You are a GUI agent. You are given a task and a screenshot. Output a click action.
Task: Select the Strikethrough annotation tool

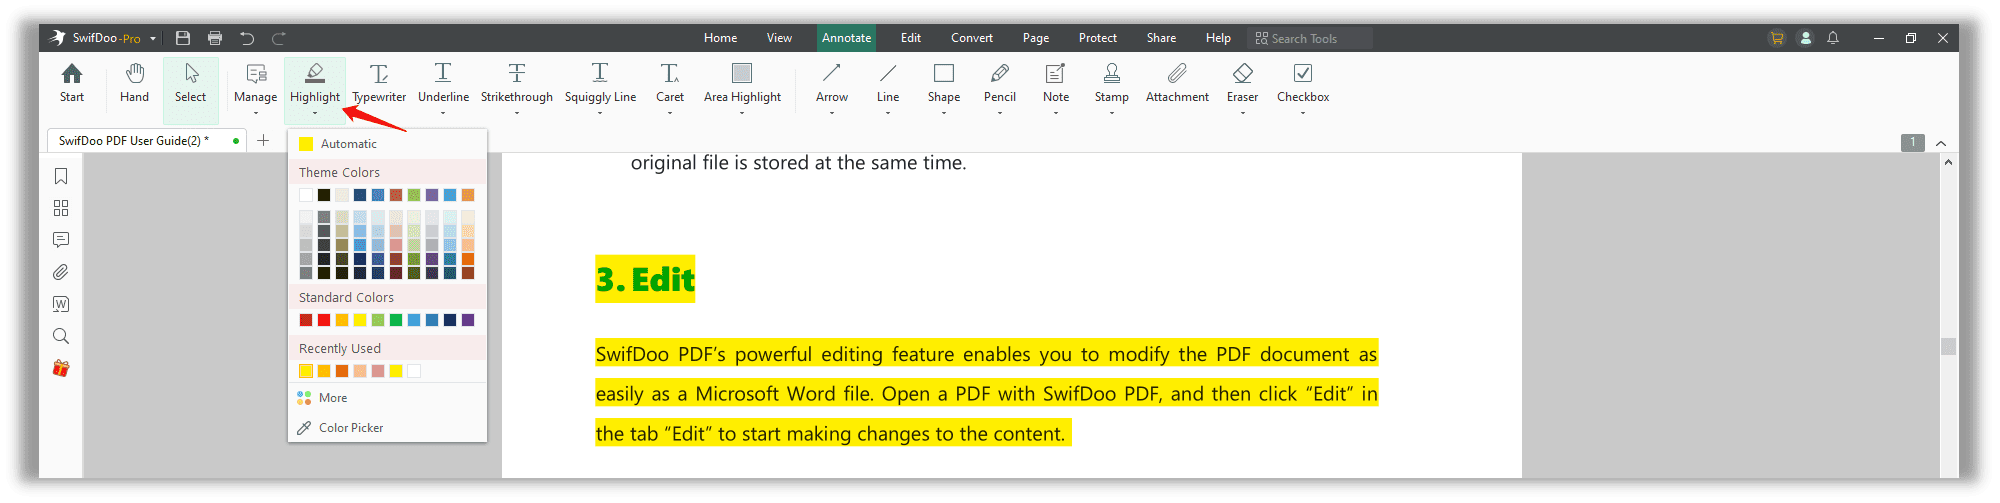pyautogui.click(x=516, y=83)
